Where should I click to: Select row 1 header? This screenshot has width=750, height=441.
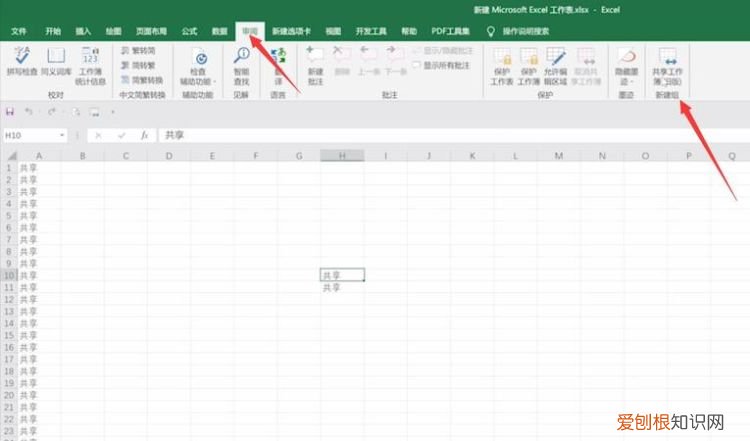click(x=9, y=168)
